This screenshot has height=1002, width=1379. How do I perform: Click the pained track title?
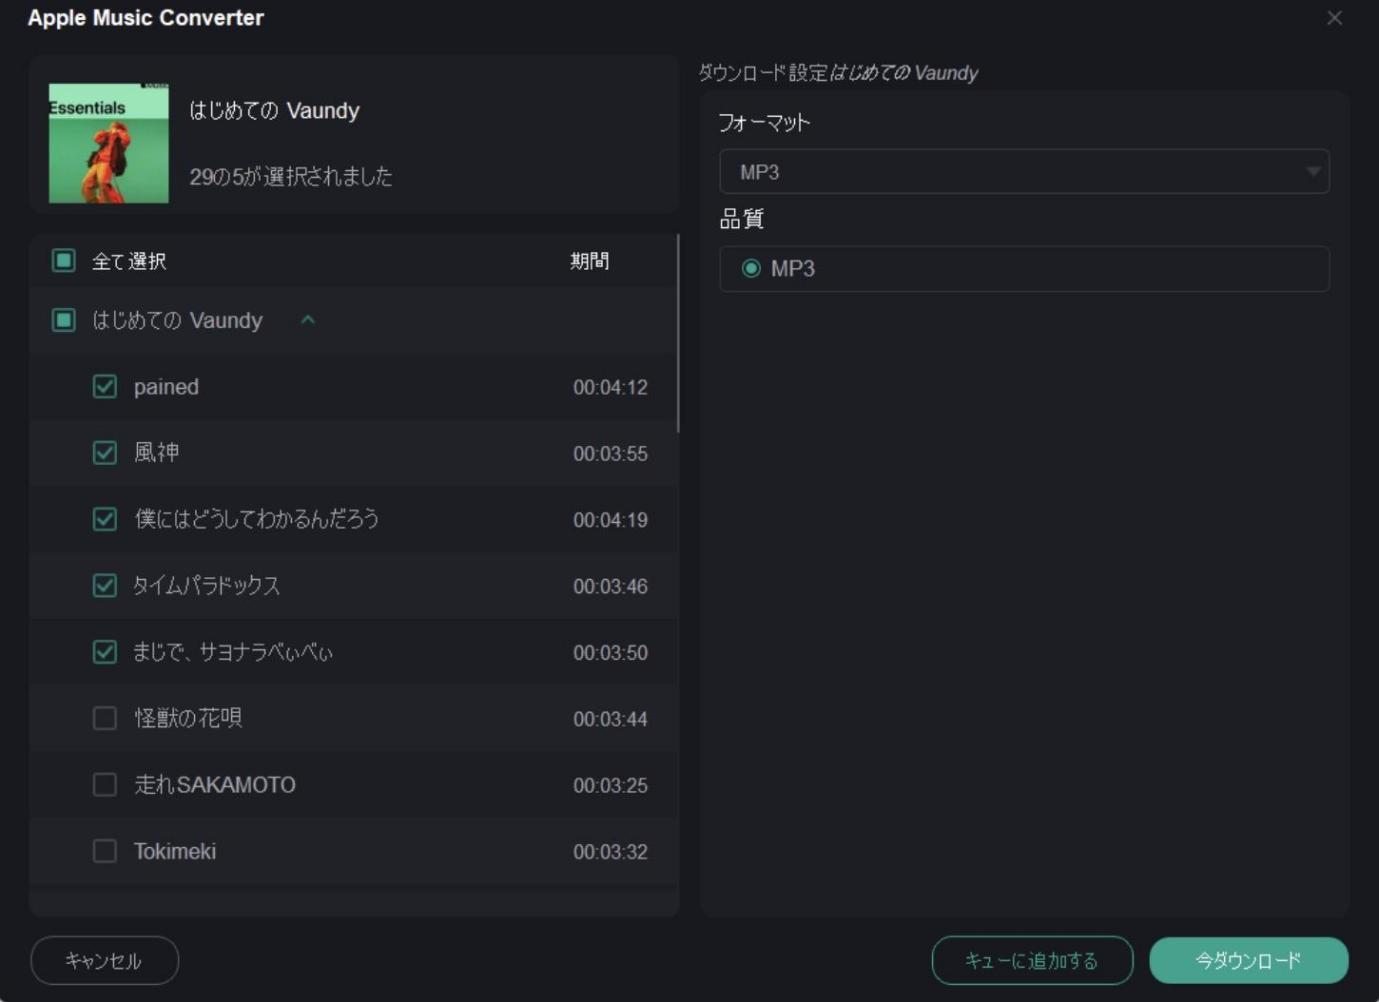coord(166,387)
